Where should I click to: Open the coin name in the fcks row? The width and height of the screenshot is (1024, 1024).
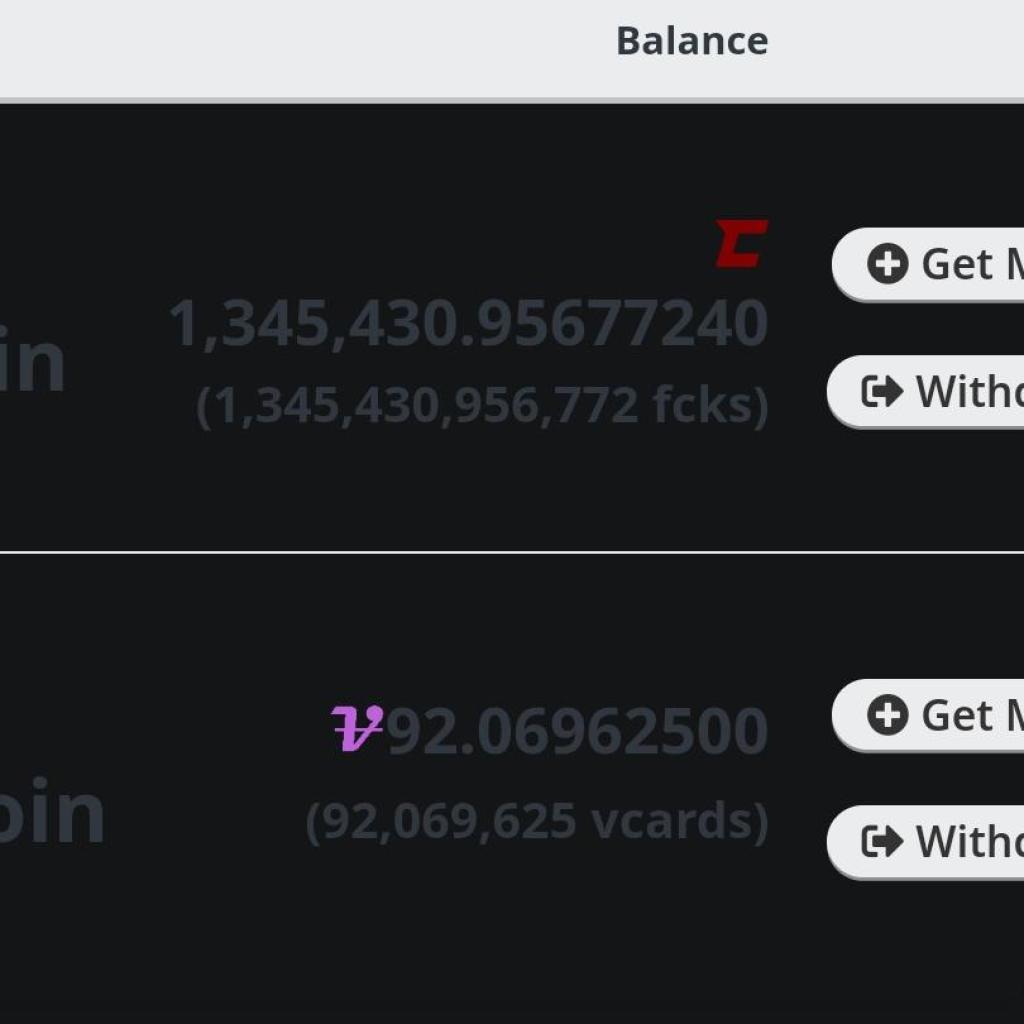32,359
